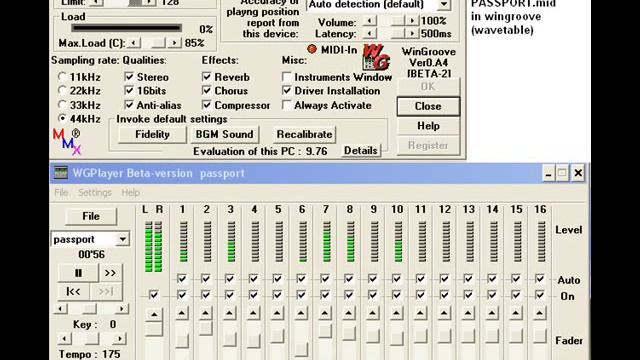
Task: Click the position slider left arrow
Action: 60,309
